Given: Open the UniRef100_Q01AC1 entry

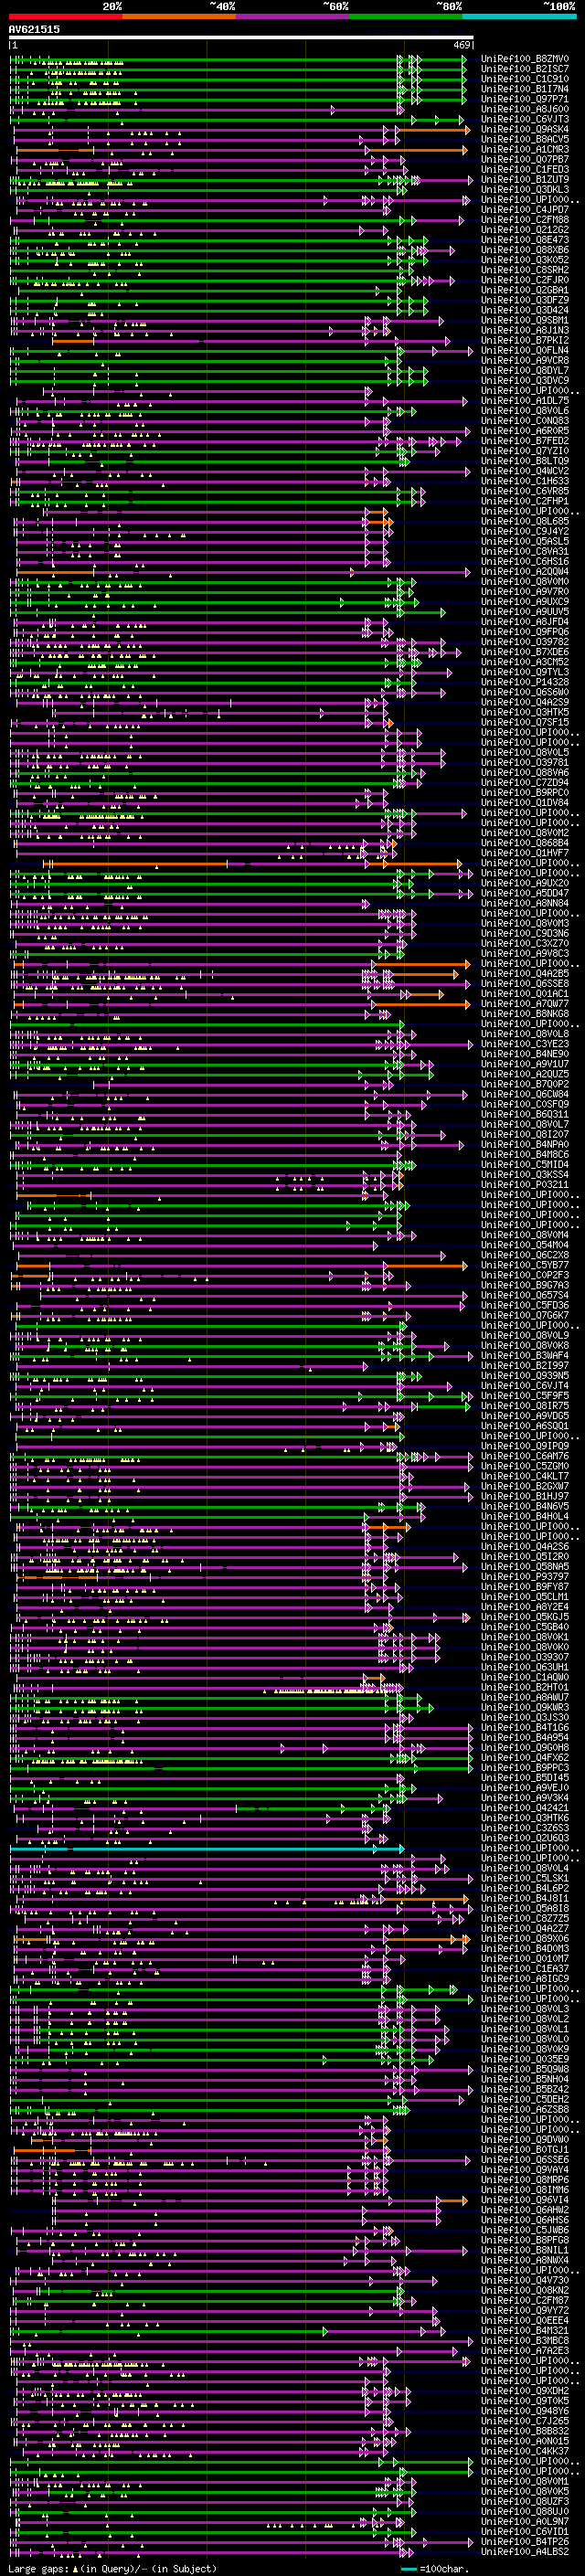Looking at the screenshot, I should pos(524,994).
